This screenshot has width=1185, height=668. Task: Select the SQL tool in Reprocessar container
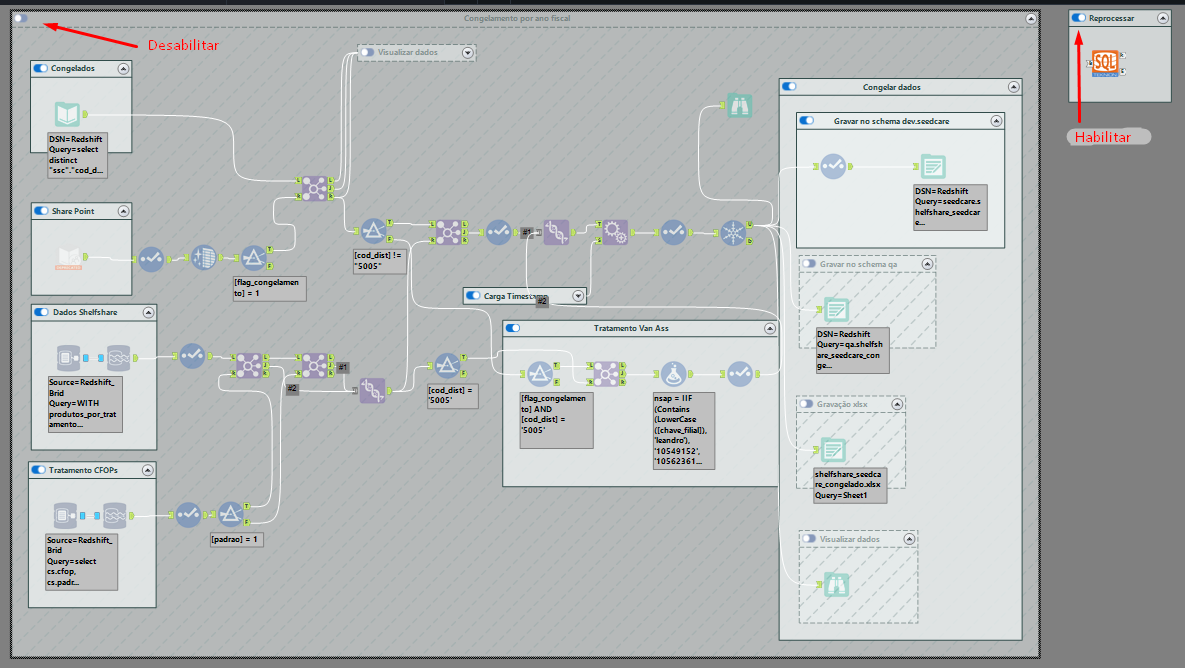1105,63
